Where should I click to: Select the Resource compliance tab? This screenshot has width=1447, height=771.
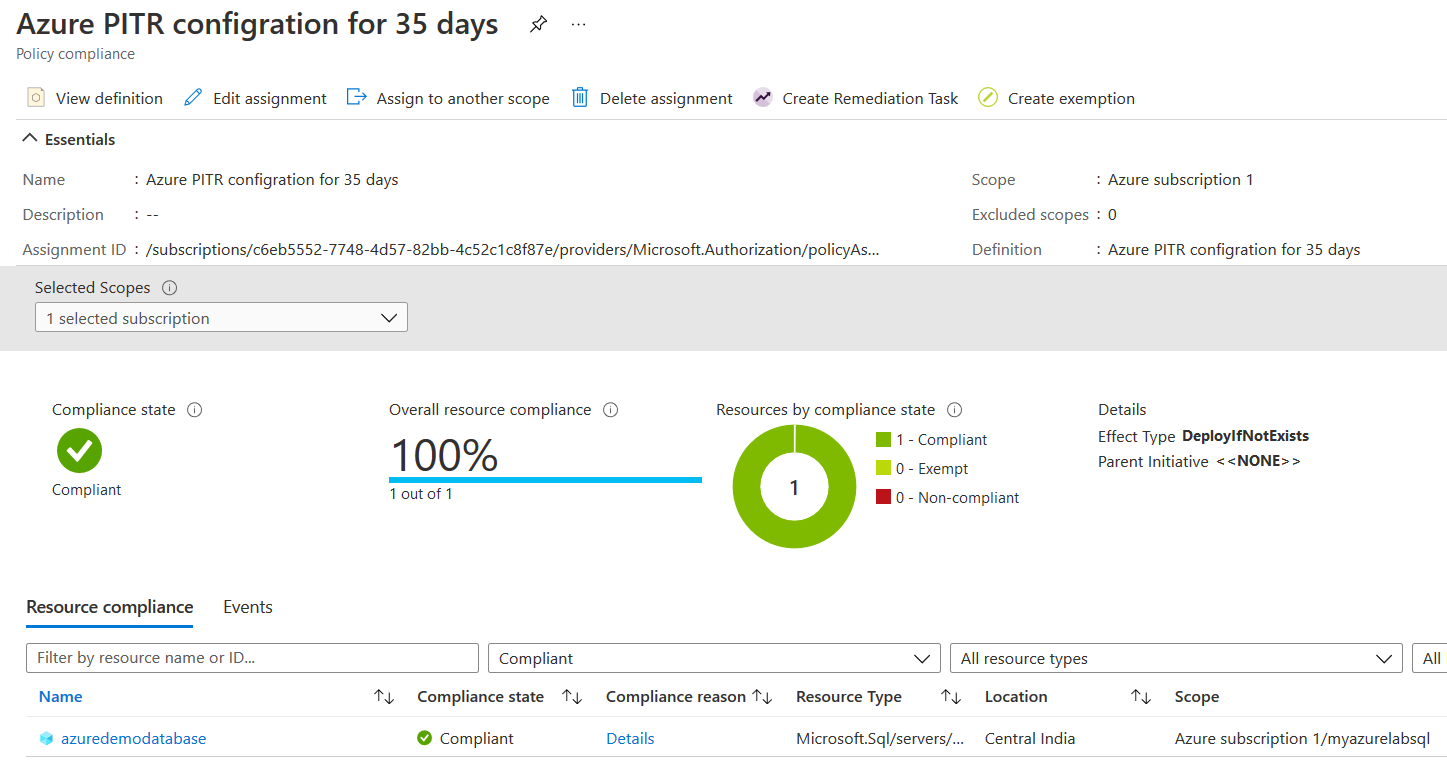pos(110,607)
